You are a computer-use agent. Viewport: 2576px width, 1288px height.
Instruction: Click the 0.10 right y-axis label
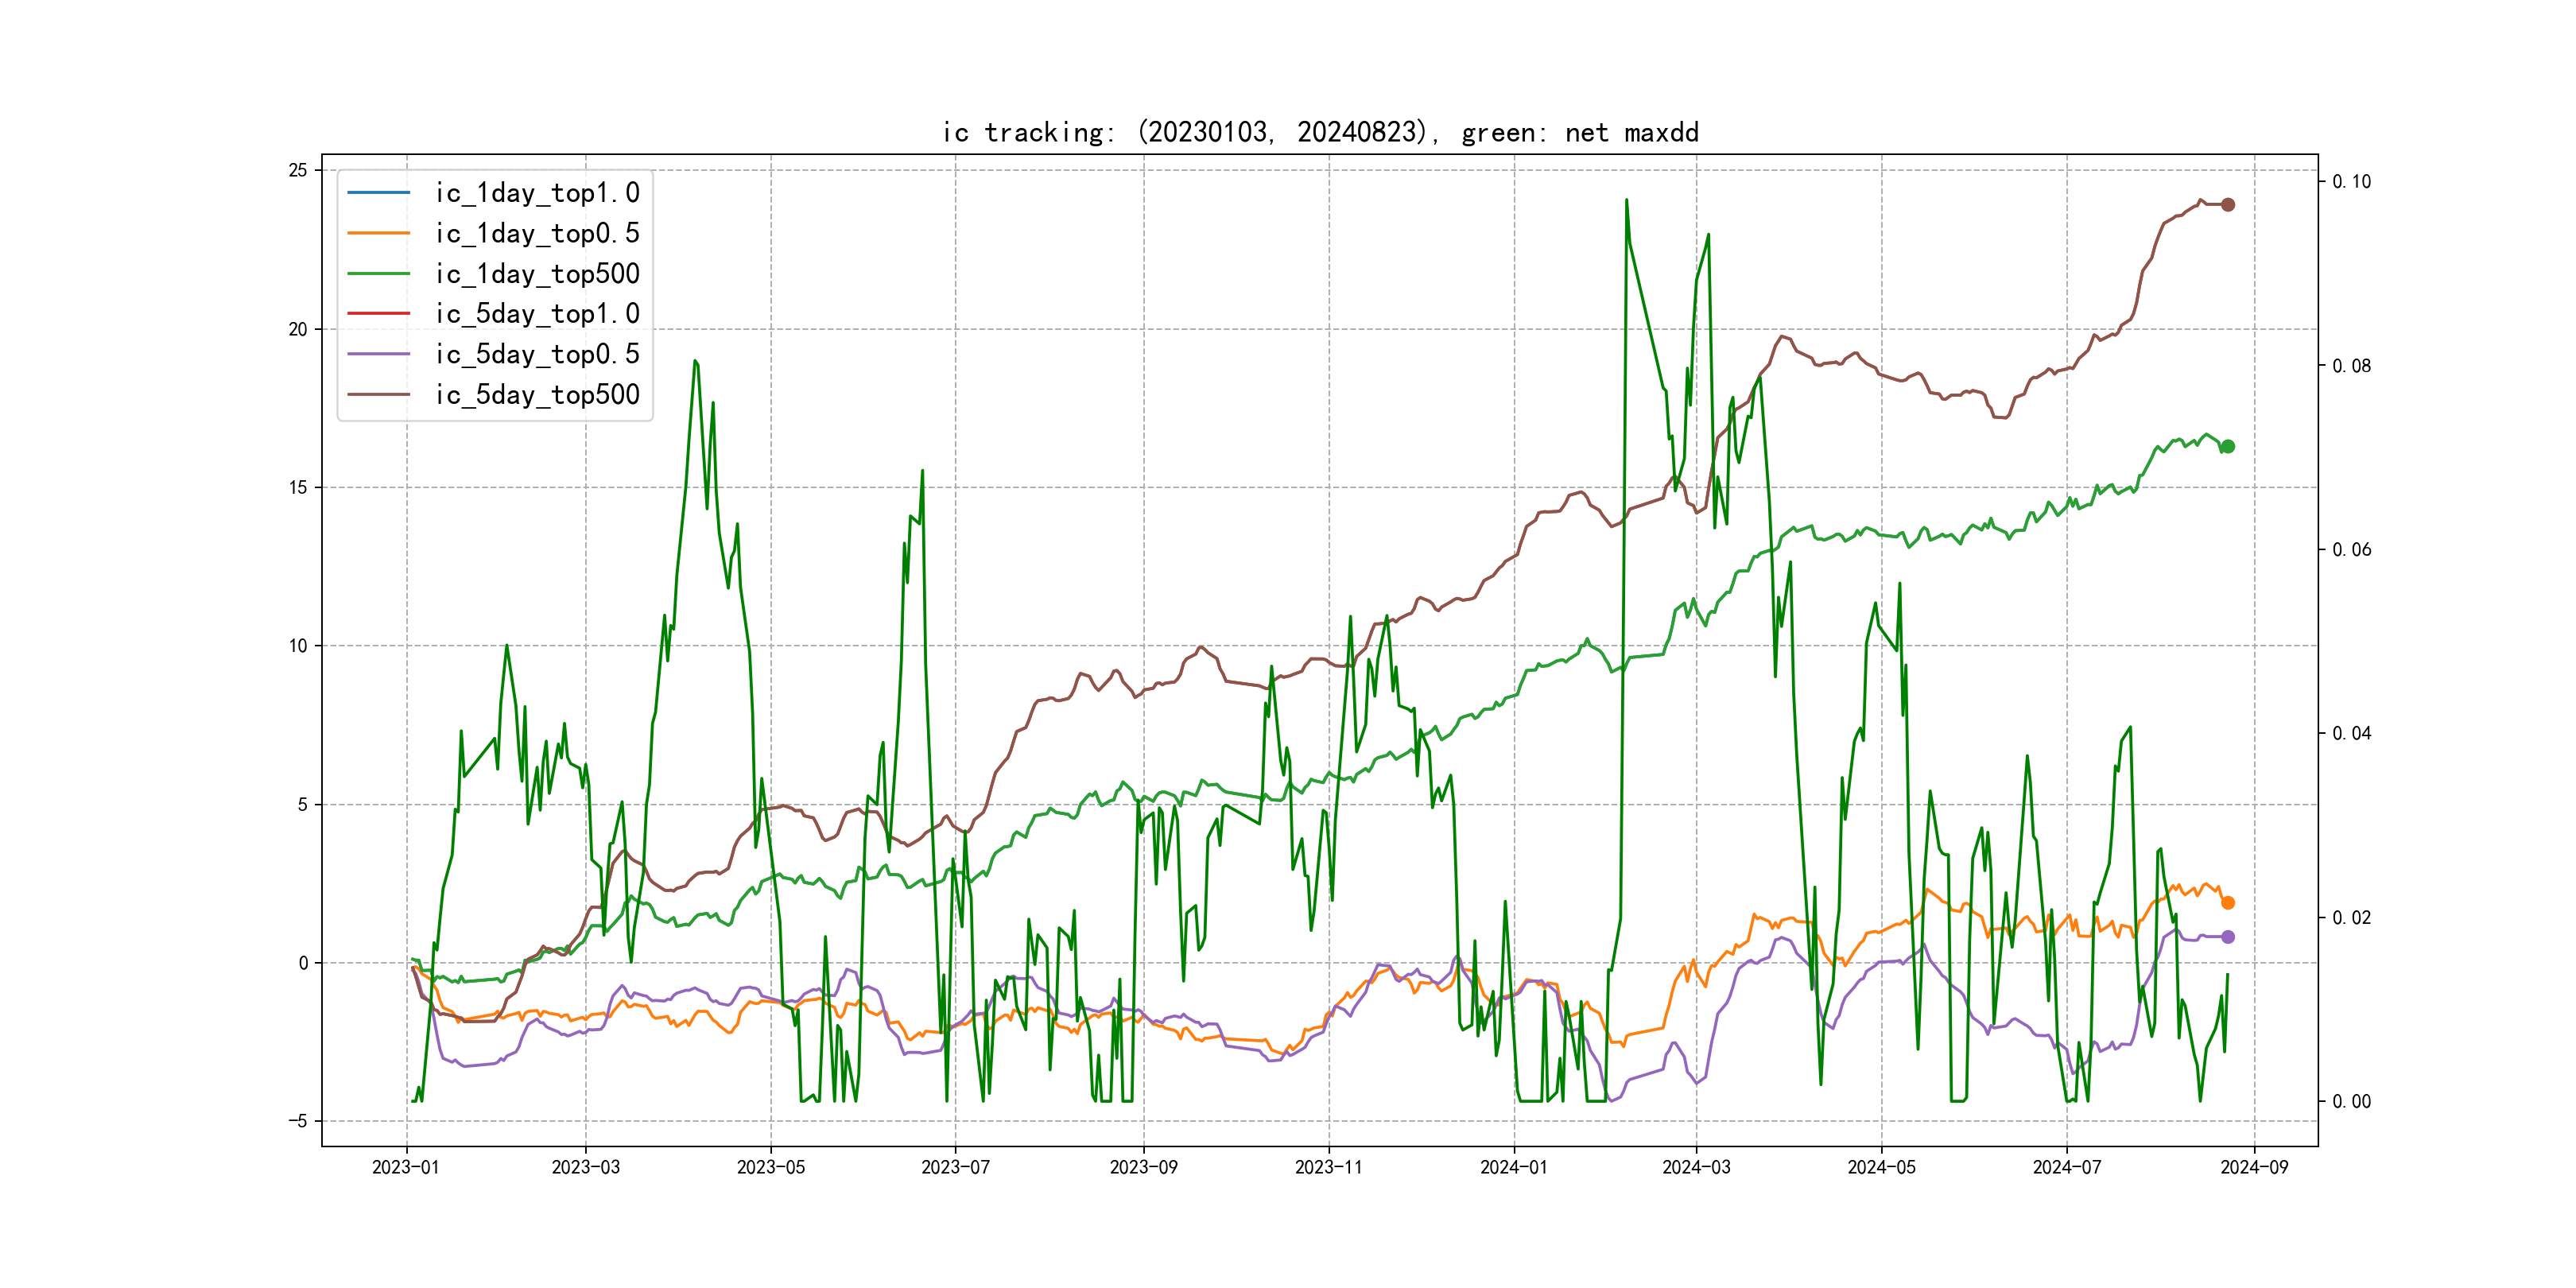pos(2351,181)
